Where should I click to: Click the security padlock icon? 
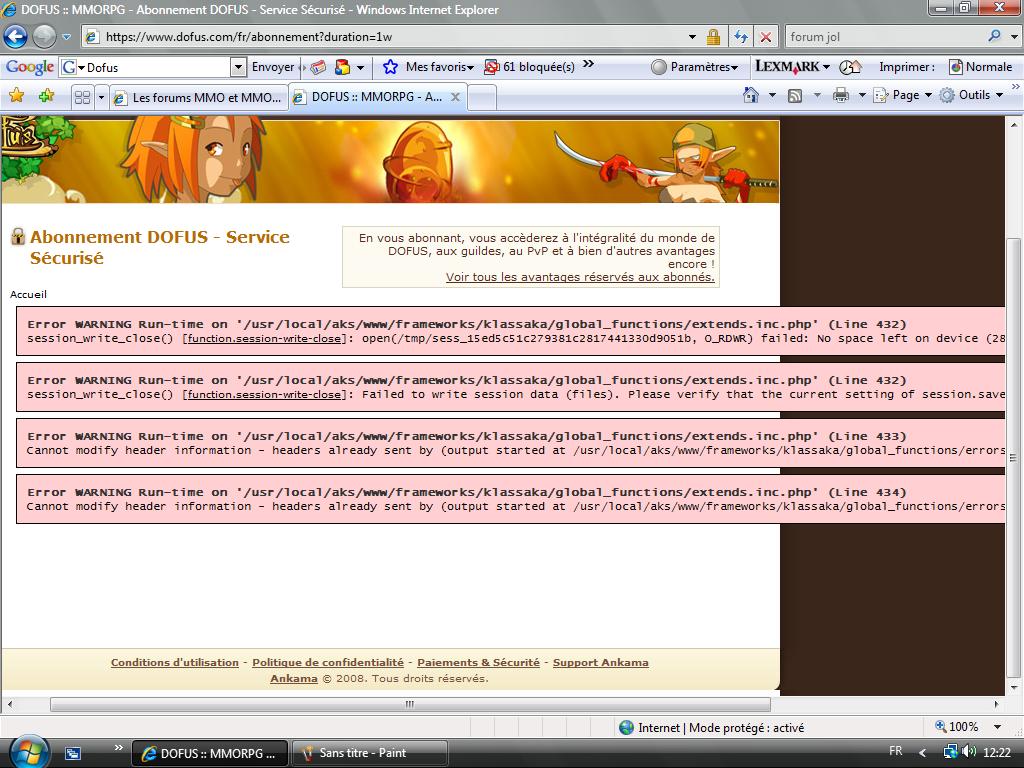[713, 37]
